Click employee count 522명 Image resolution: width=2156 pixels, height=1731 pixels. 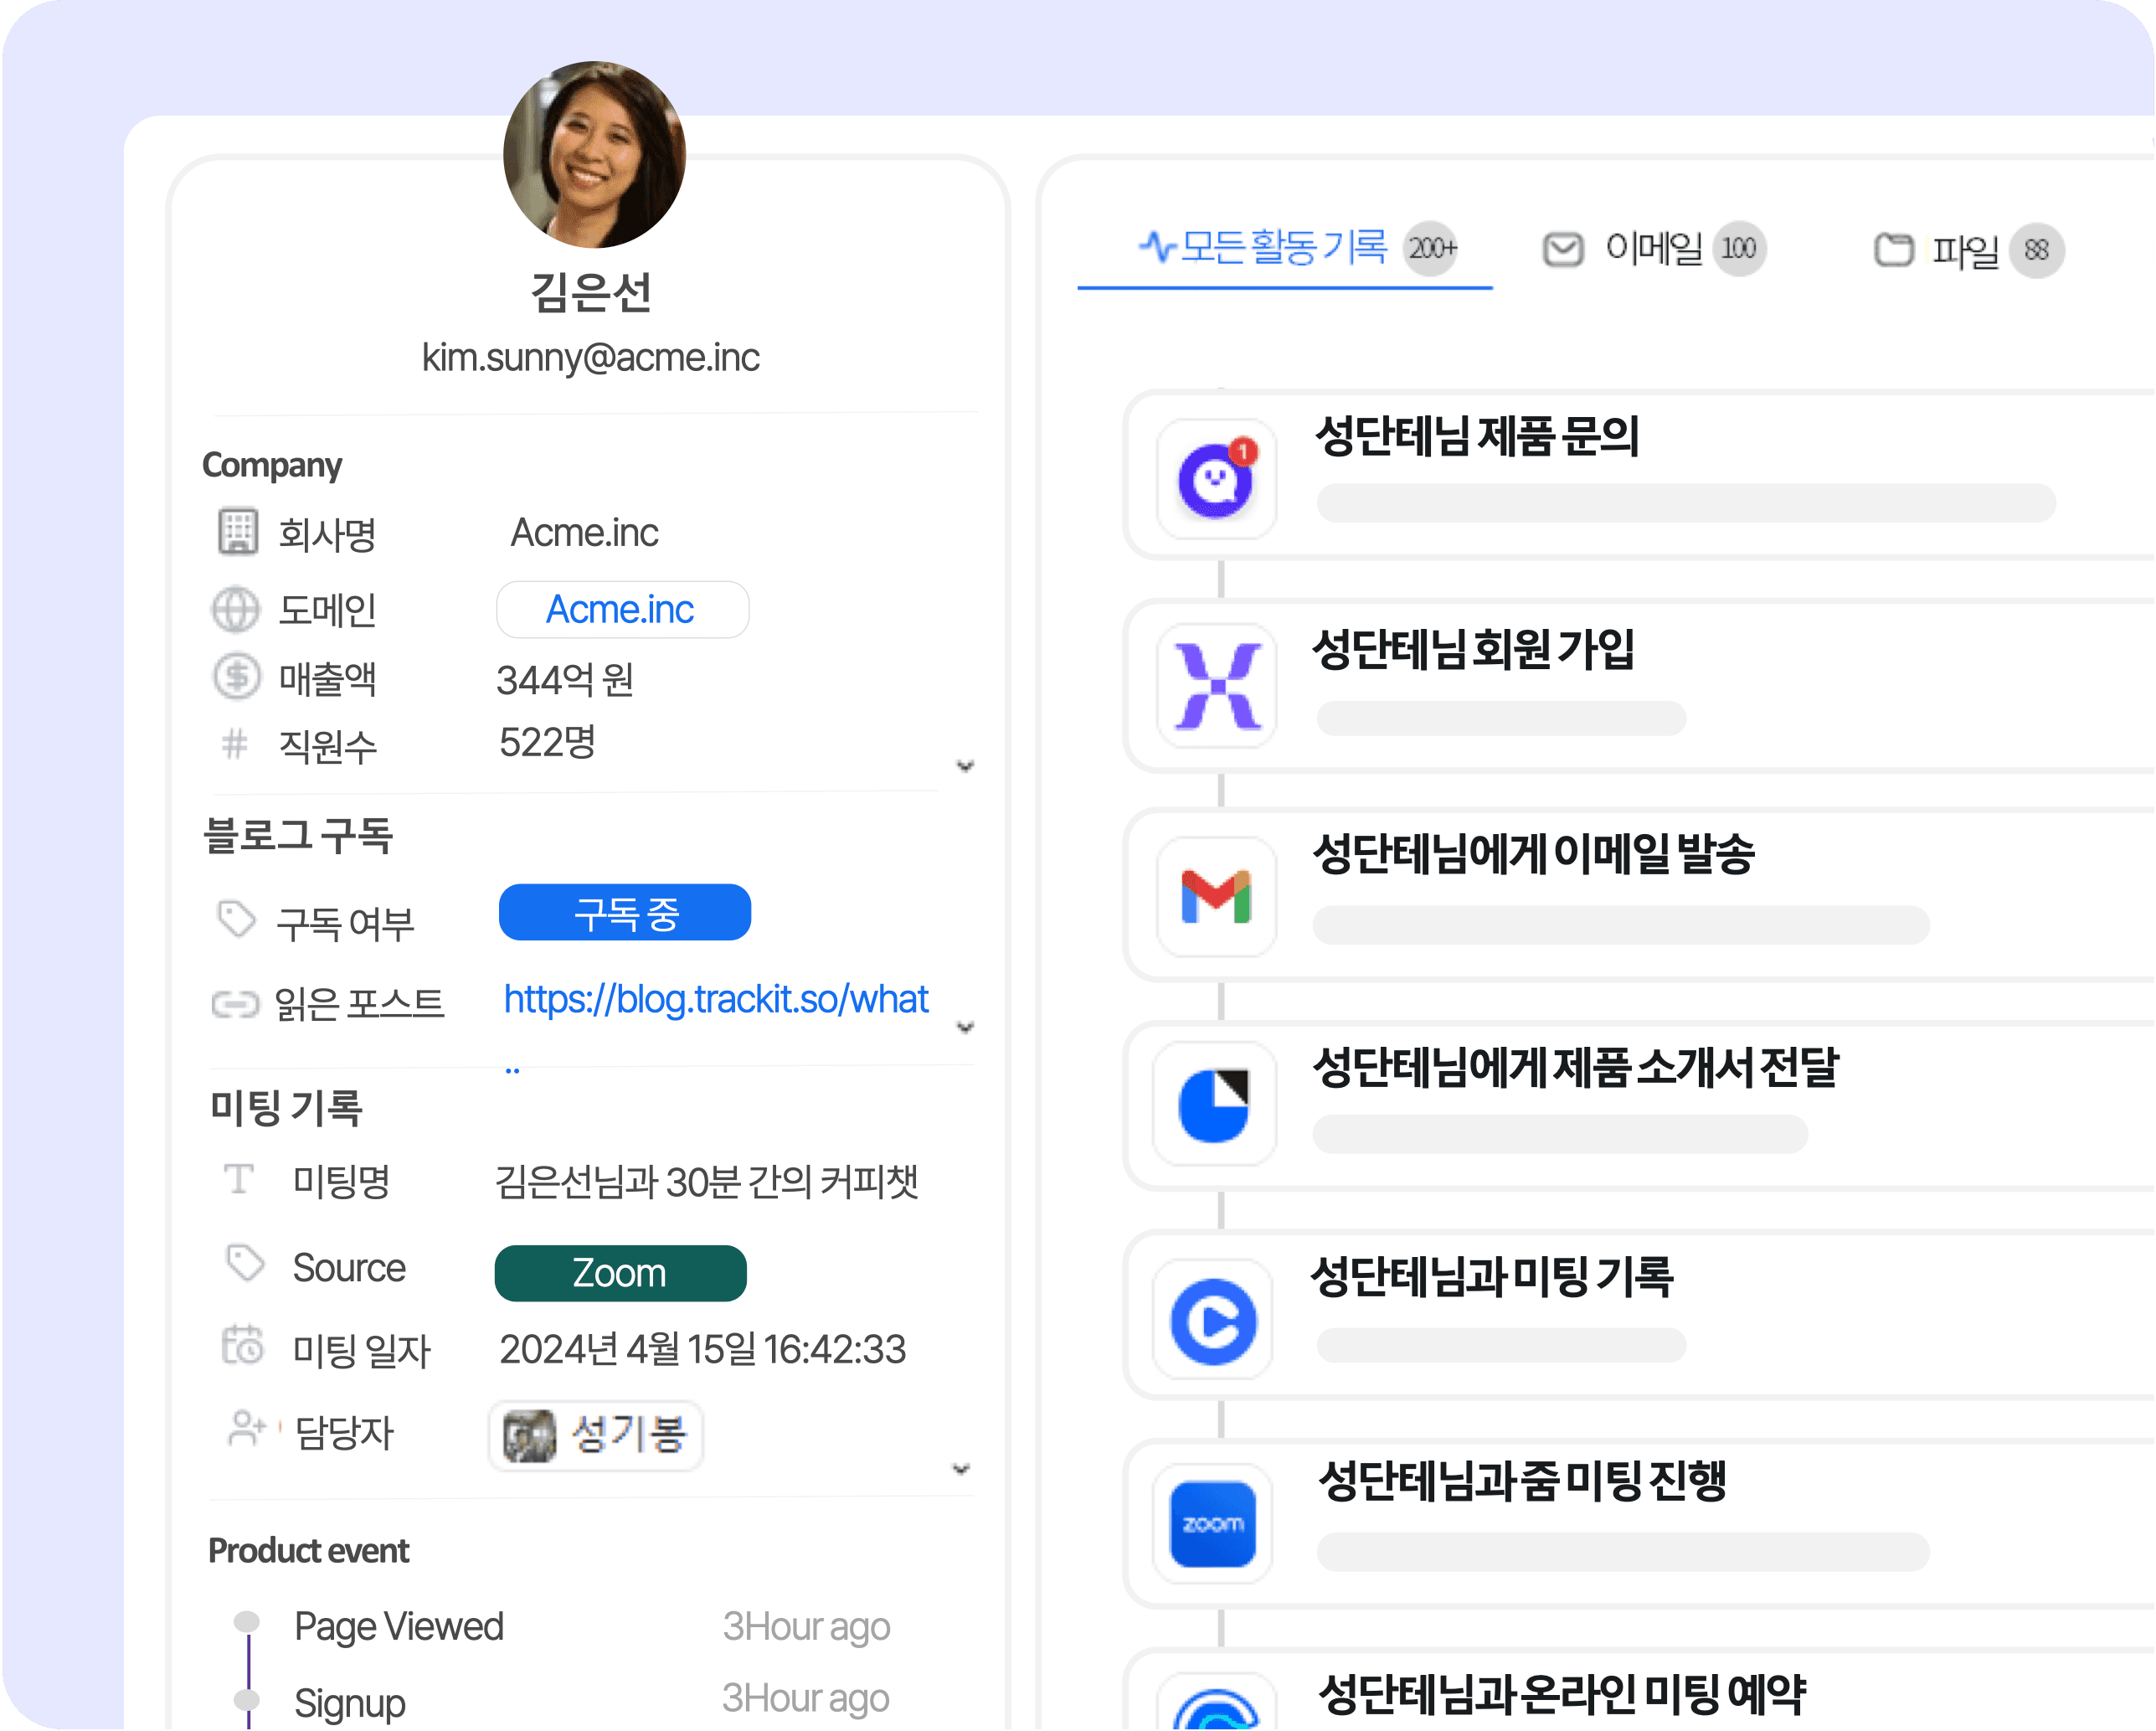[547, 743]
